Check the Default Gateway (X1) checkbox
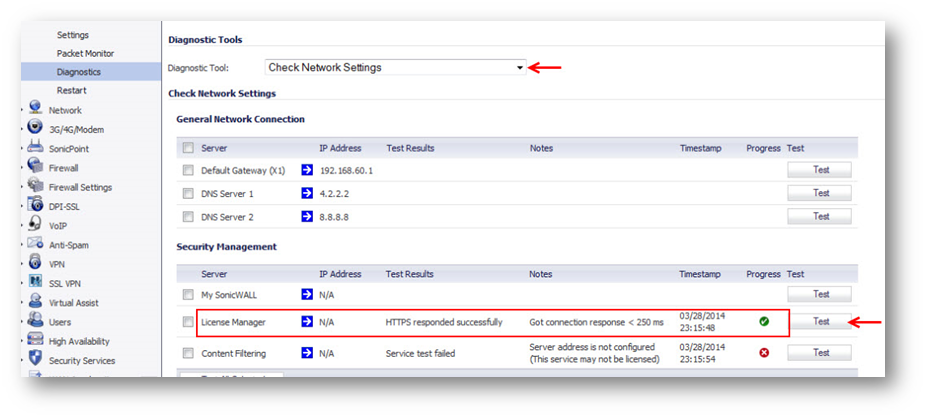 (188, 171)
